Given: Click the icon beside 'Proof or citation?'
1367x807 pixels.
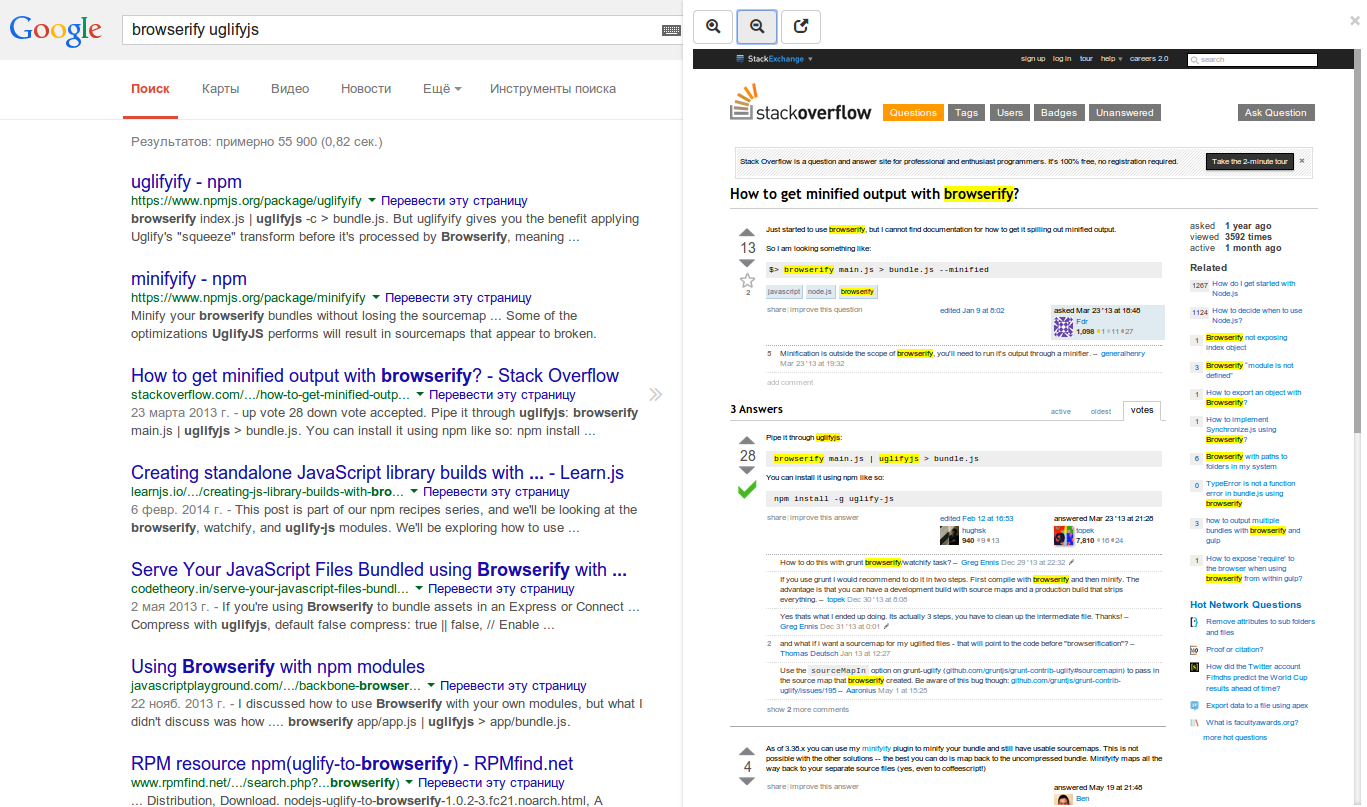Looking at the screenshot, I should click(1194, 650).
